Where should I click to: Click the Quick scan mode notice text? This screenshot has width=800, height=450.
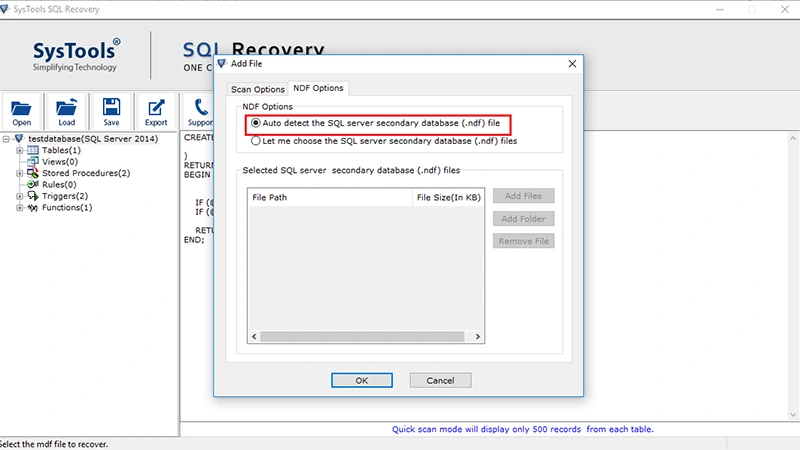(x=522, y=429)
